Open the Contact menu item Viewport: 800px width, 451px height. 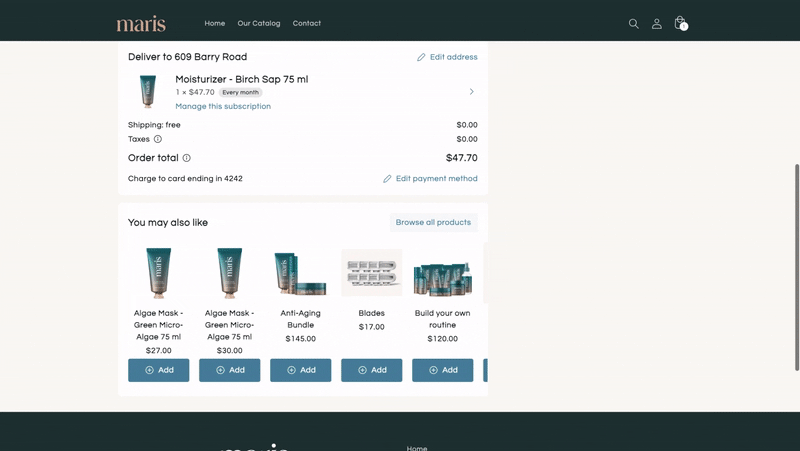tap(307, 23)
